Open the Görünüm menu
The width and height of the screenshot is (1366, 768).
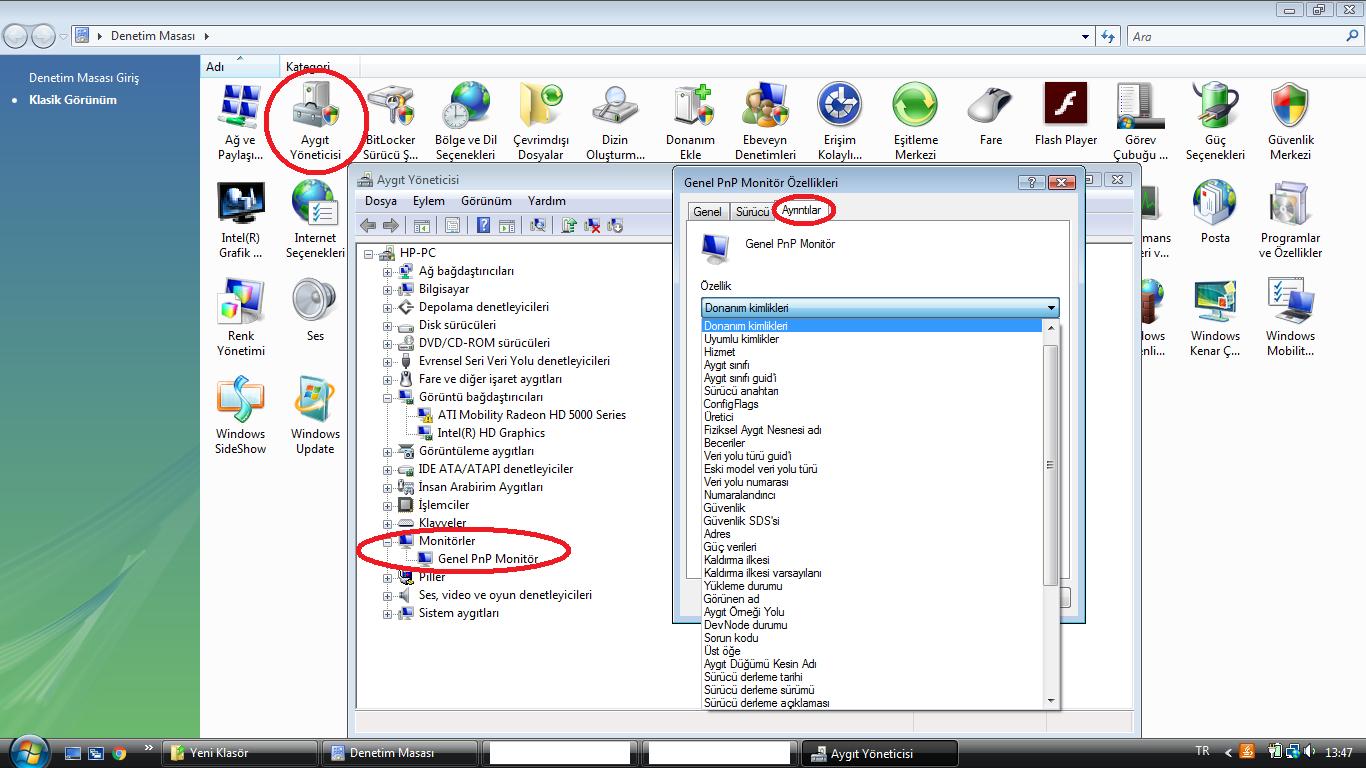(486, 201)
